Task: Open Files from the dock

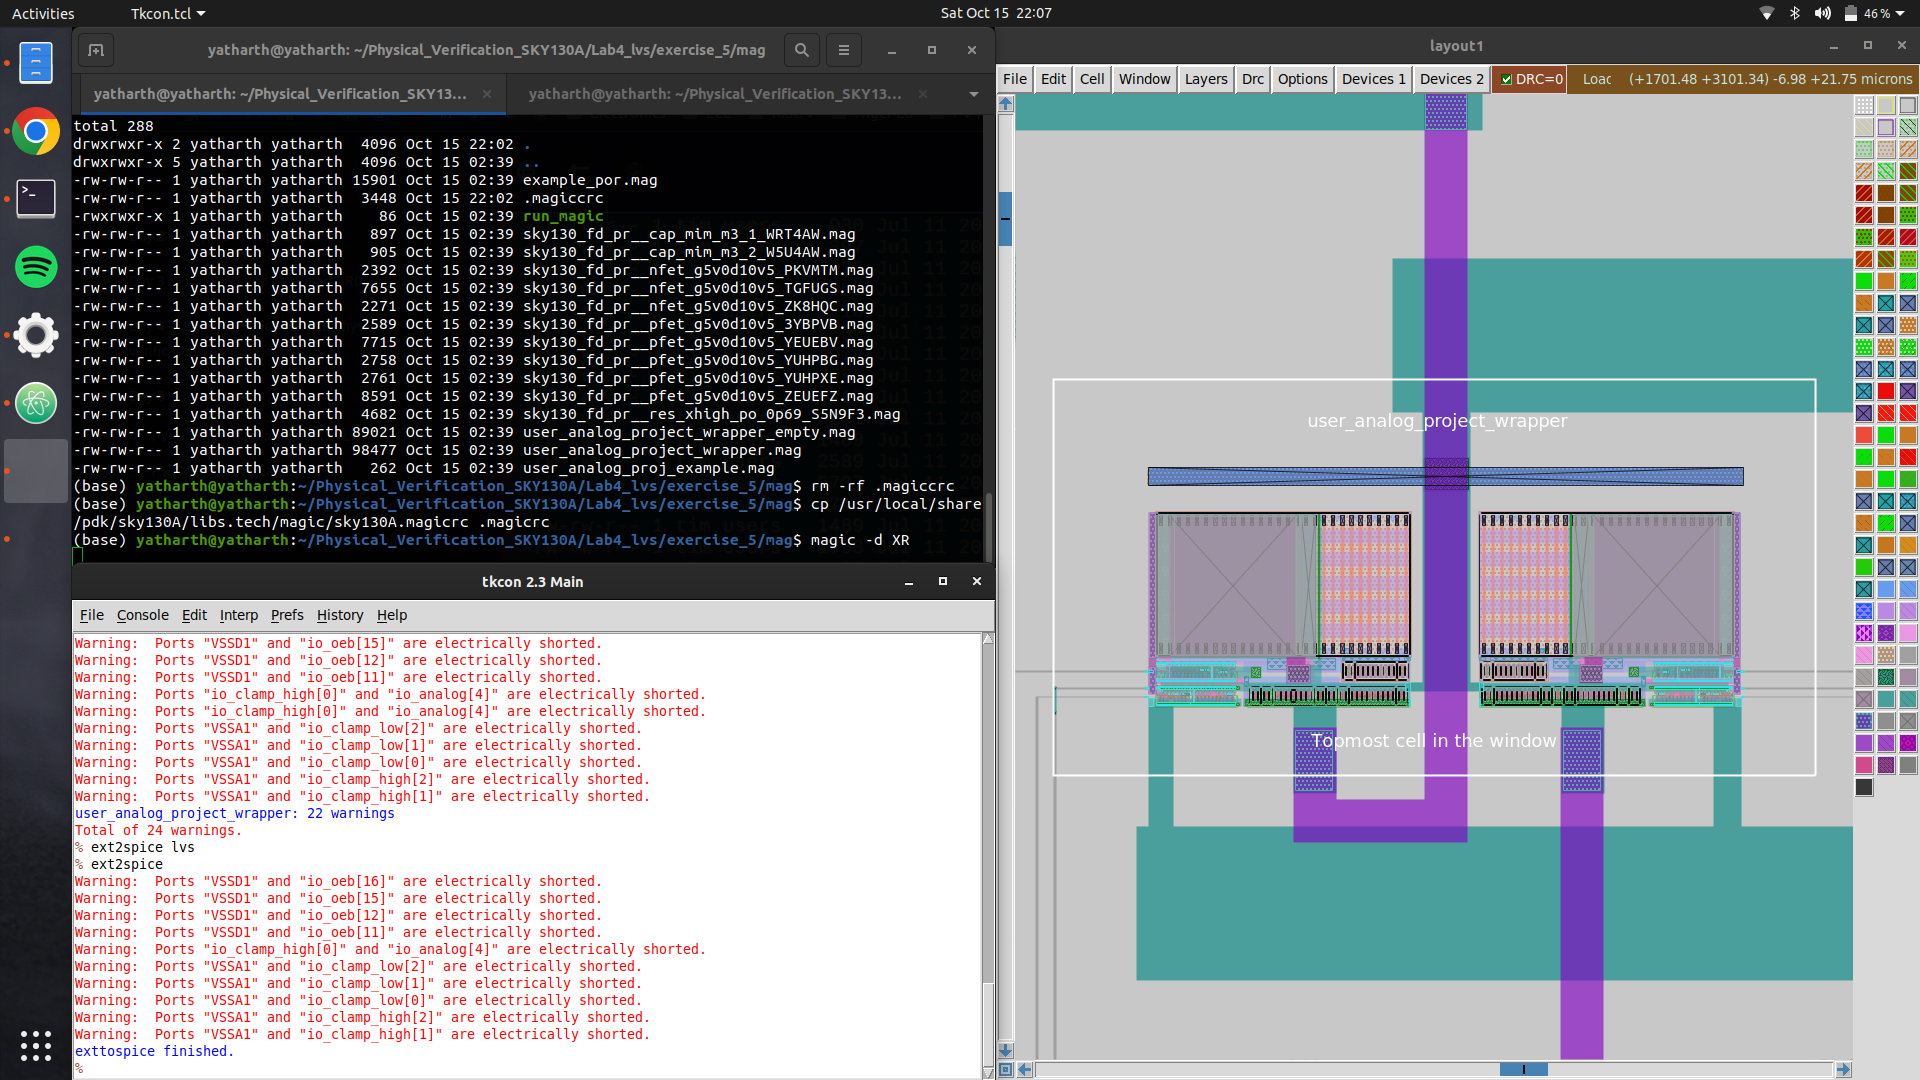Action: click(x=36, y=62)
